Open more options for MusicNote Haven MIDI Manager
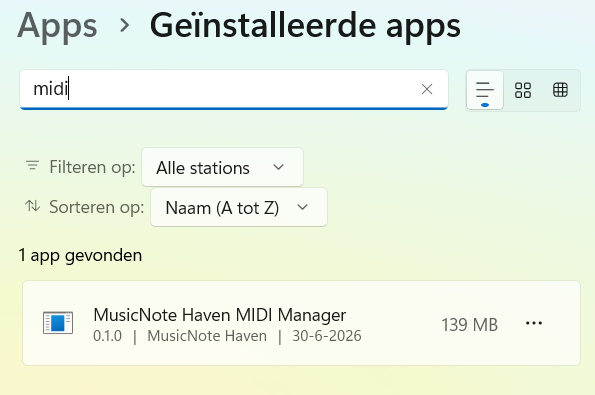This screenshot has width=595, height=395. tap(534, 323)
